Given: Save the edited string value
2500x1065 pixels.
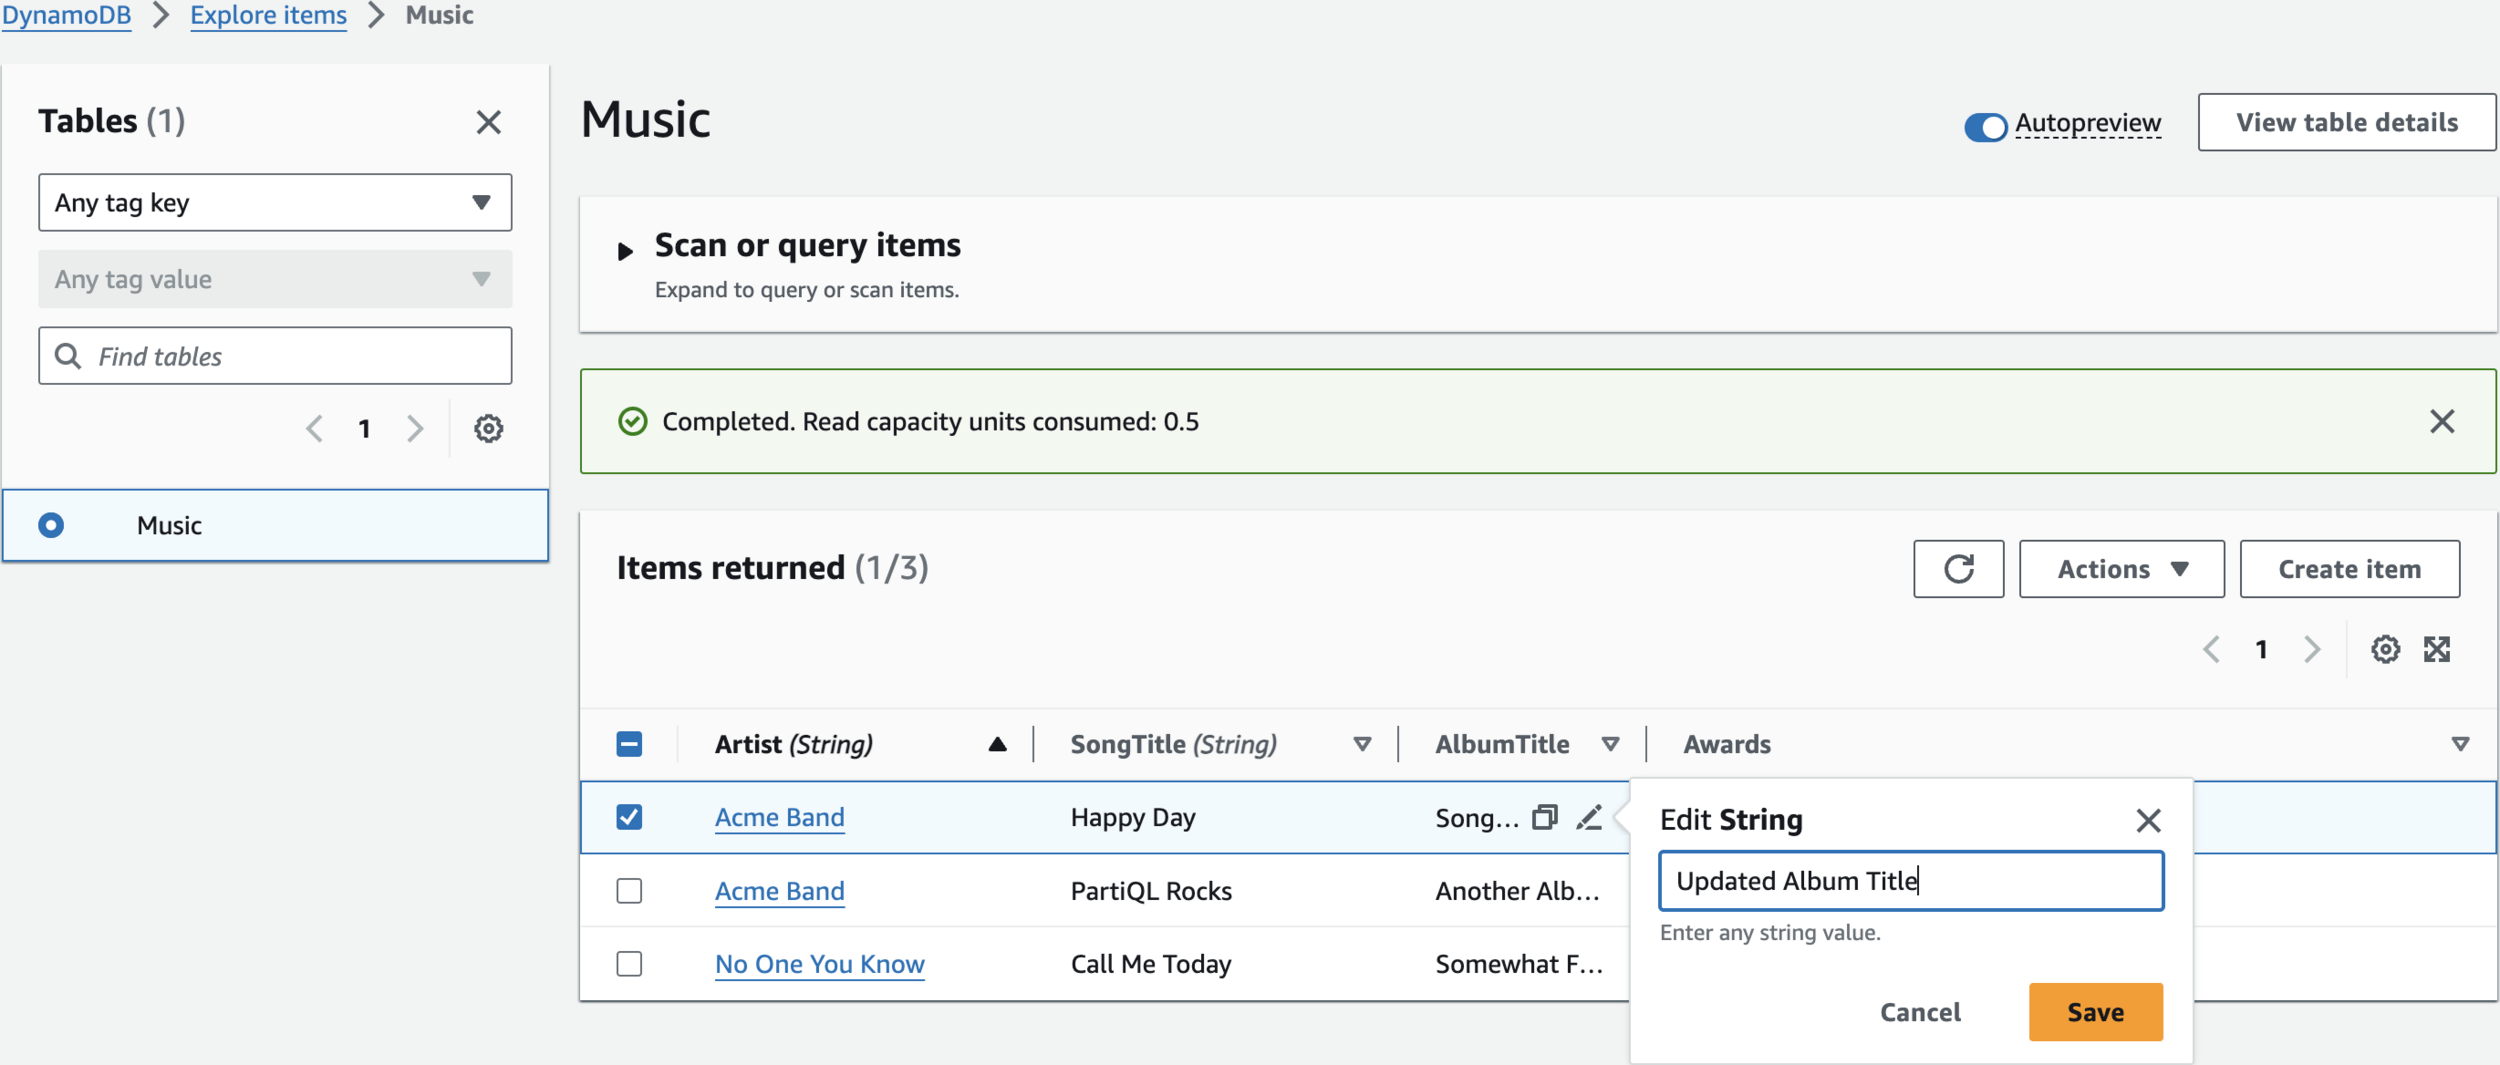Looking at the screenshot, I should (x=2095, y=1012).
